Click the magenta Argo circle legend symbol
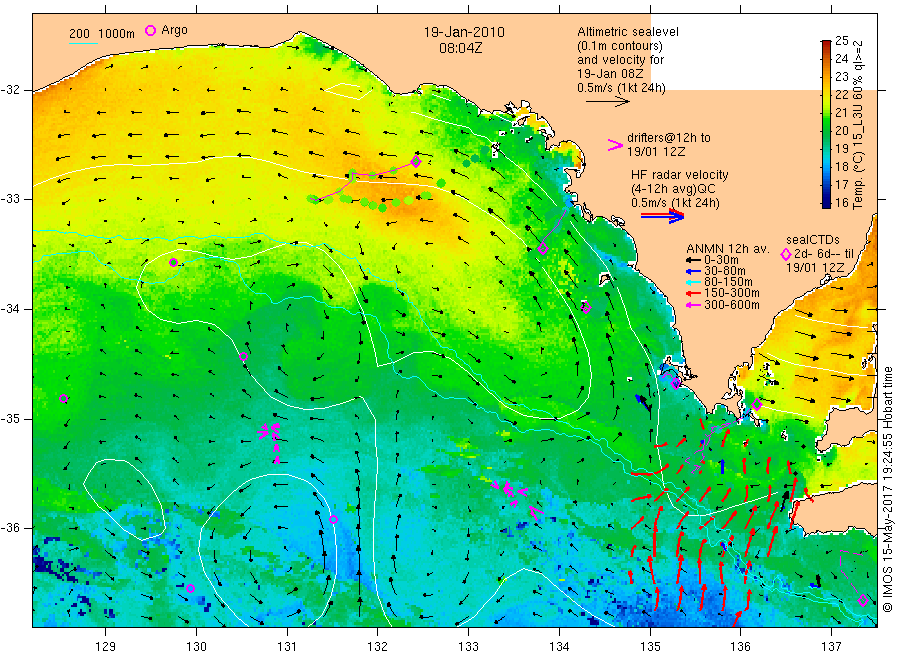This screenshot has height=660, width=900. point(150,30)
